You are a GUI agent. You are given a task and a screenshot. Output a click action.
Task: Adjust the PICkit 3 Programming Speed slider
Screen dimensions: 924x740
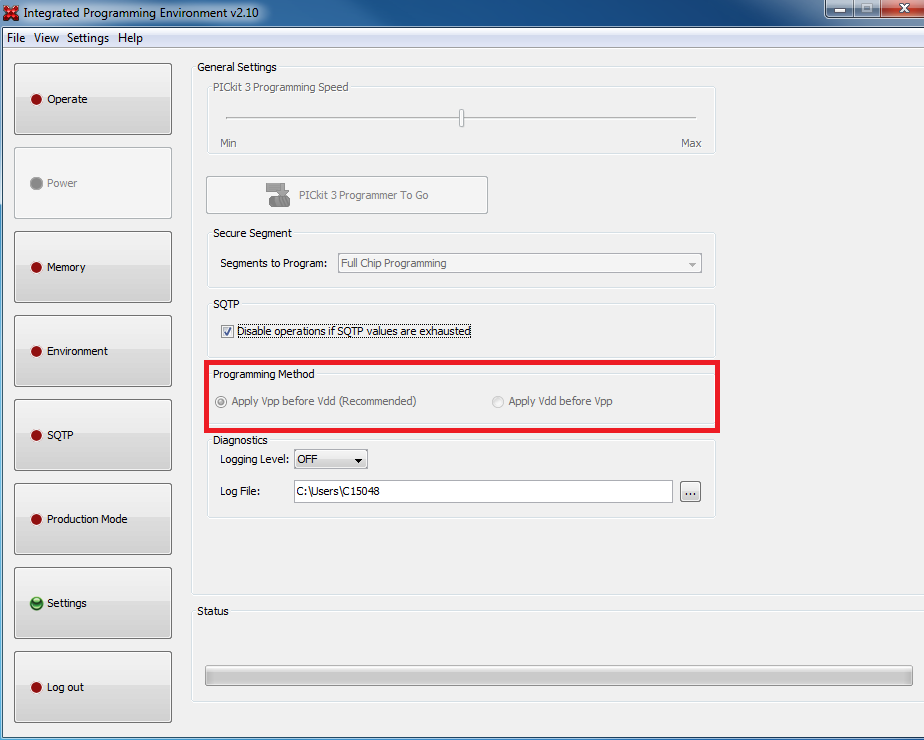[x=461, y=117]
